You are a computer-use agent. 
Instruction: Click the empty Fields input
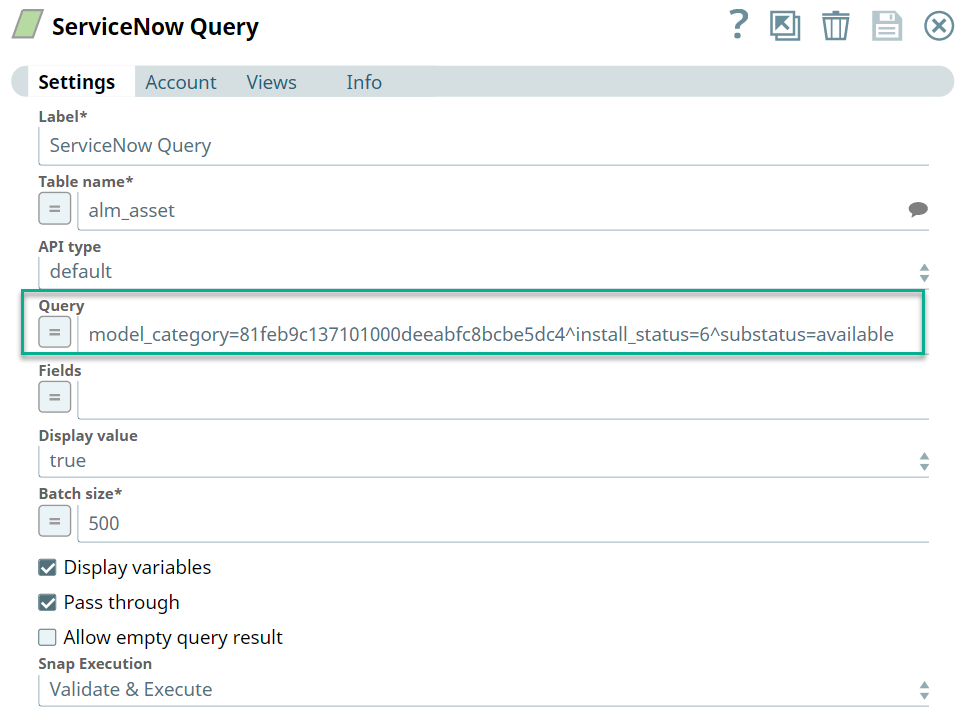pyautogui.click(x=503, y=400)
